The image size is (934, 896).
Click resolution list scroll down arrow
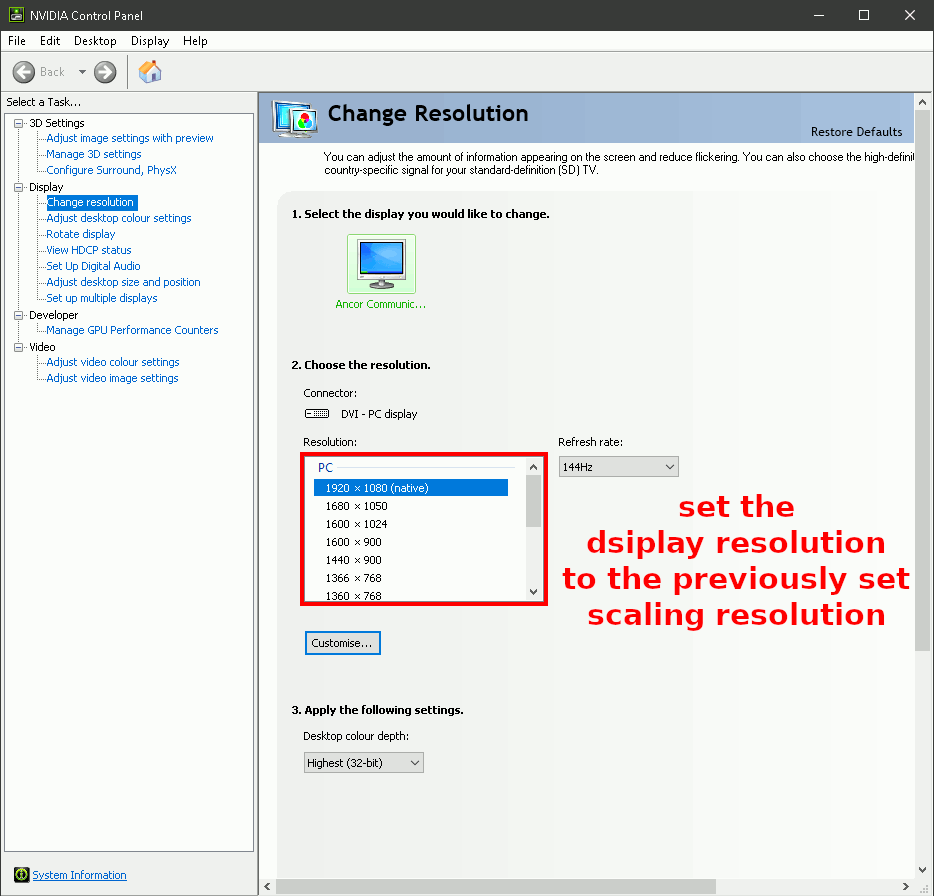tap(533, 592)
